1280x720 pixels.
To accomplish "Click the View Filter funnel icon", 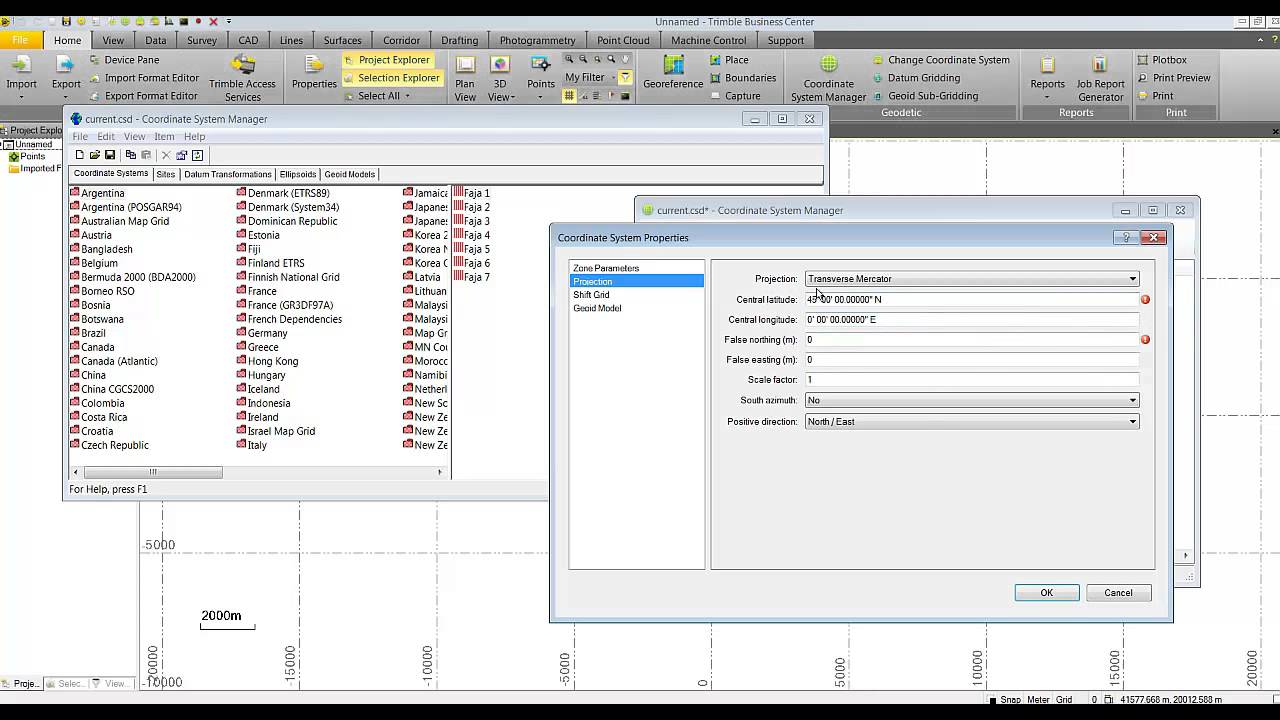I will [626, 77].
